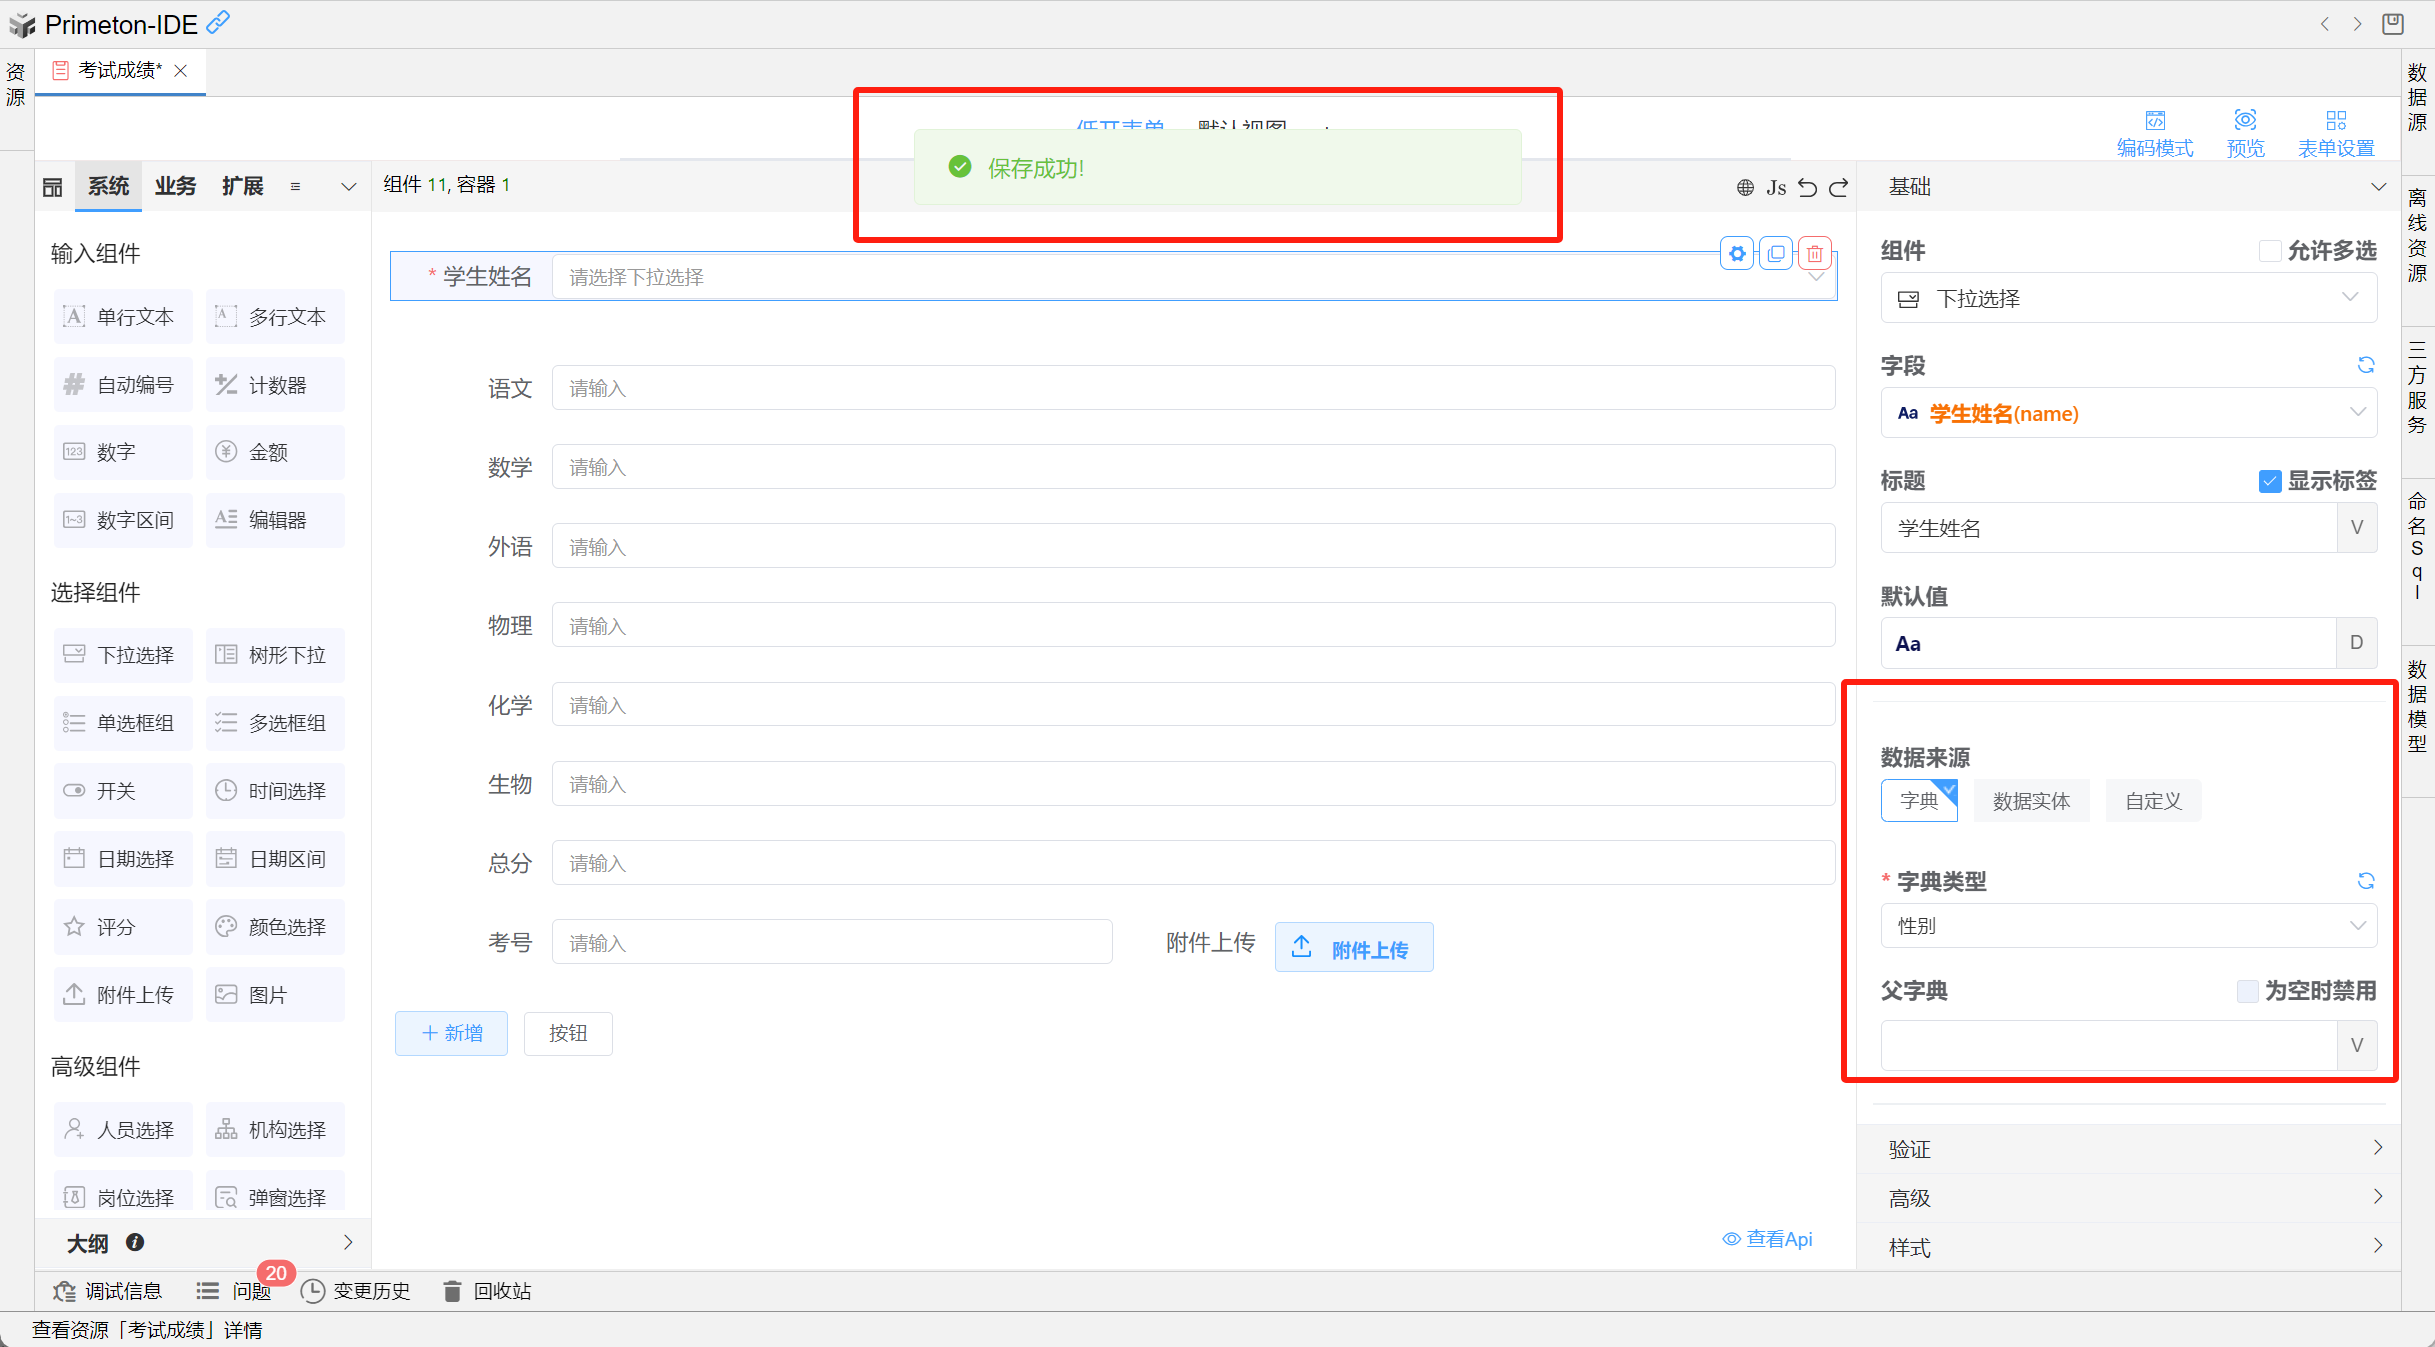The height and width of the screenshot is (1347, 2435).
Task: Copy the 学生姓名 component with duplicate icon
Action: pyautogui.click(x=1776, y=254)
